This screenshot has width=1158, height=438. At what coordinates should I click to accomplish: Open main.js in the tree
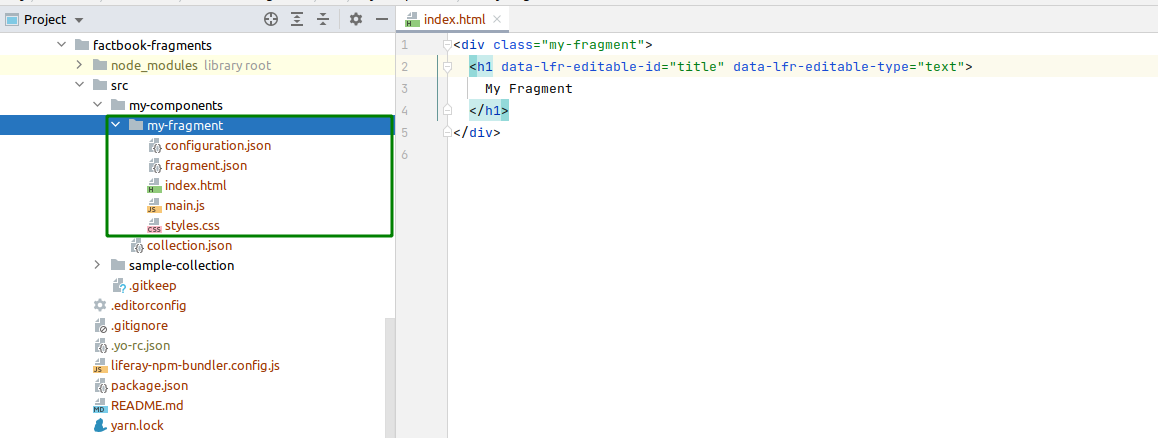(184, 205)
